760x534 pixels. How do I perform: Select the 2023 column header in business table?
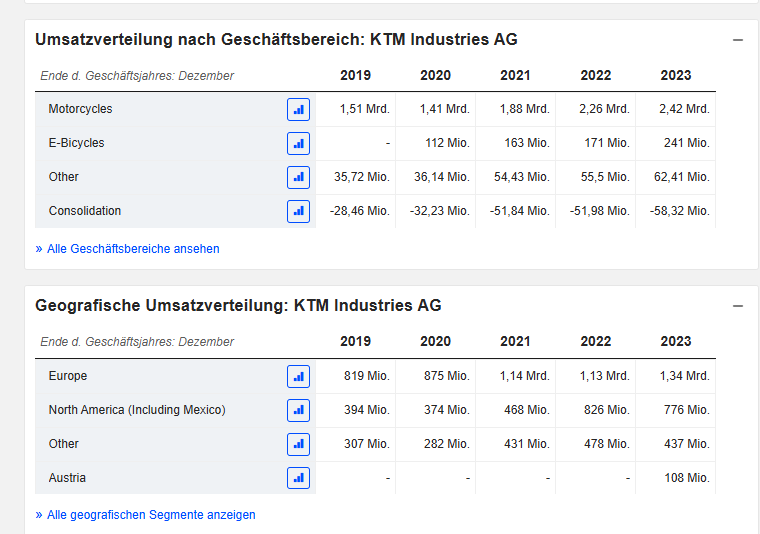pos(676,75)
